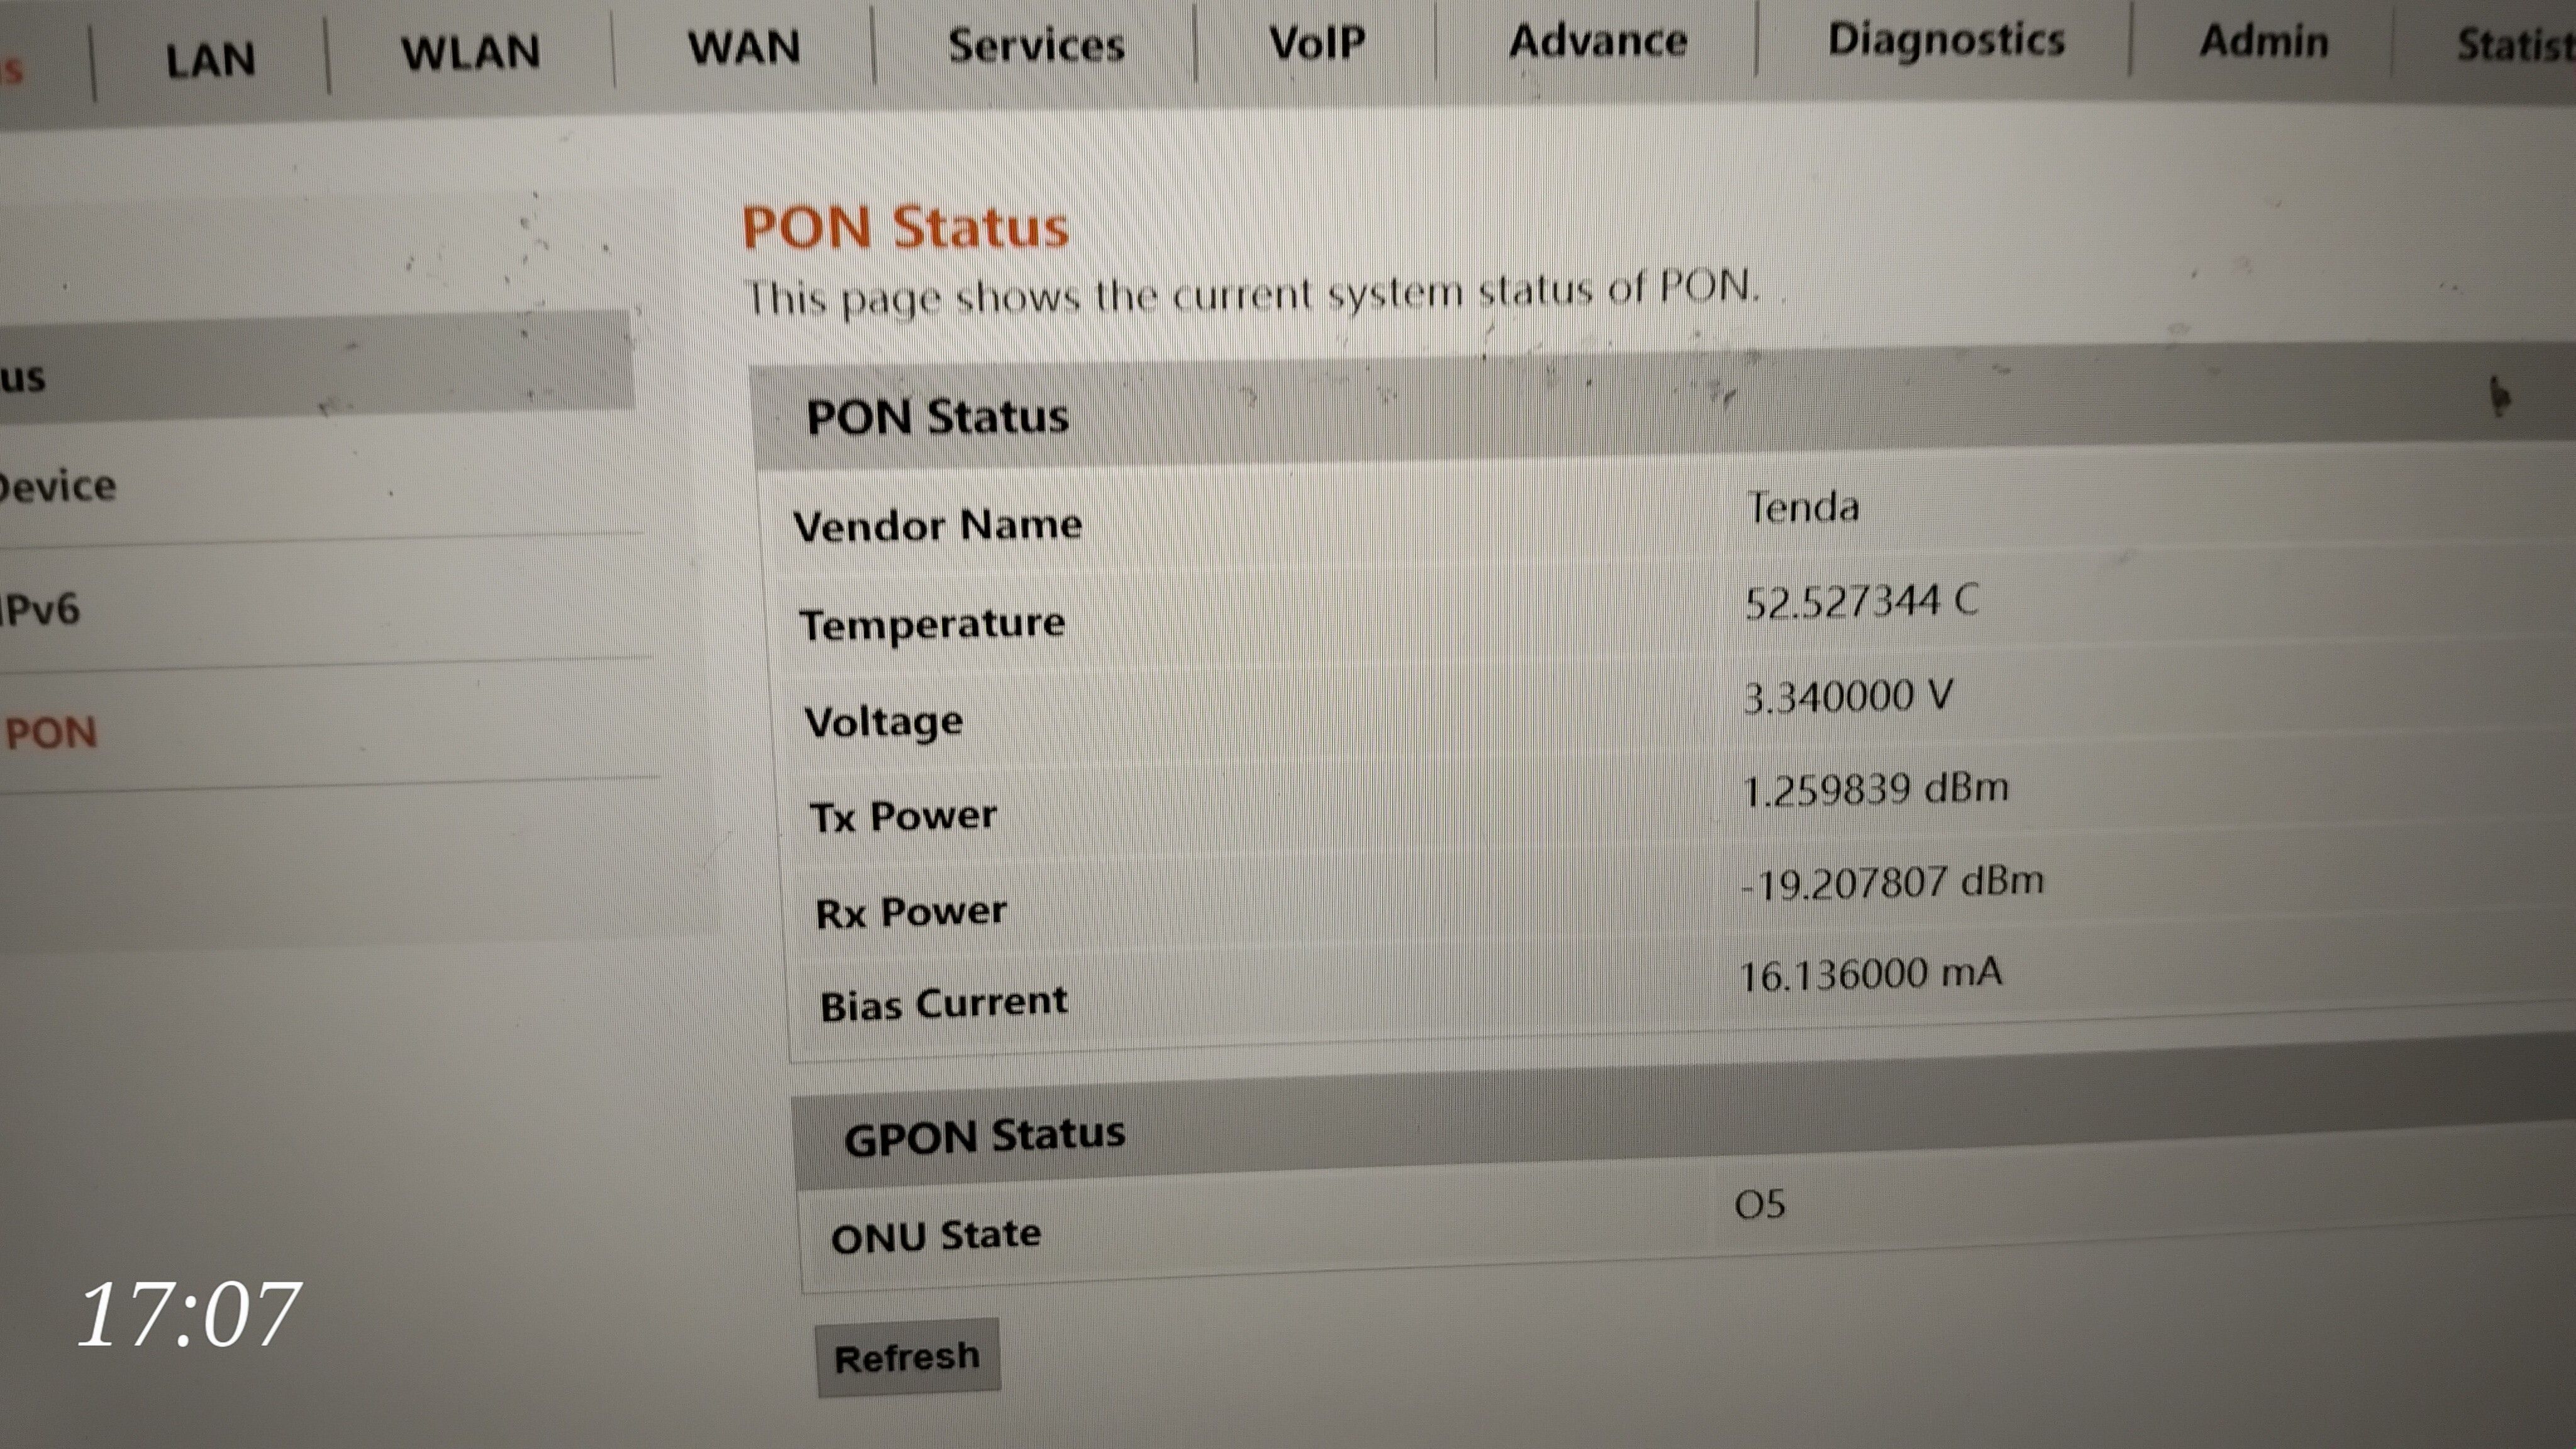Select the WAN tab
The width and height of the screenshot is (2576, 1449).
744,47
